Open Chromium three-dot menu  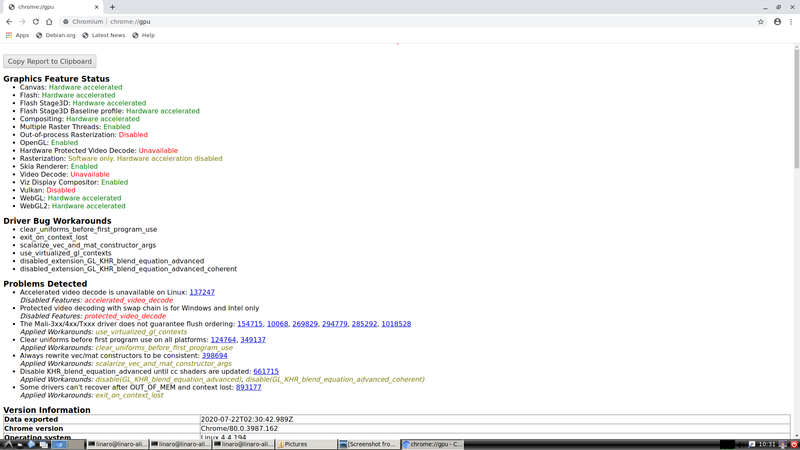pos(791,22)
